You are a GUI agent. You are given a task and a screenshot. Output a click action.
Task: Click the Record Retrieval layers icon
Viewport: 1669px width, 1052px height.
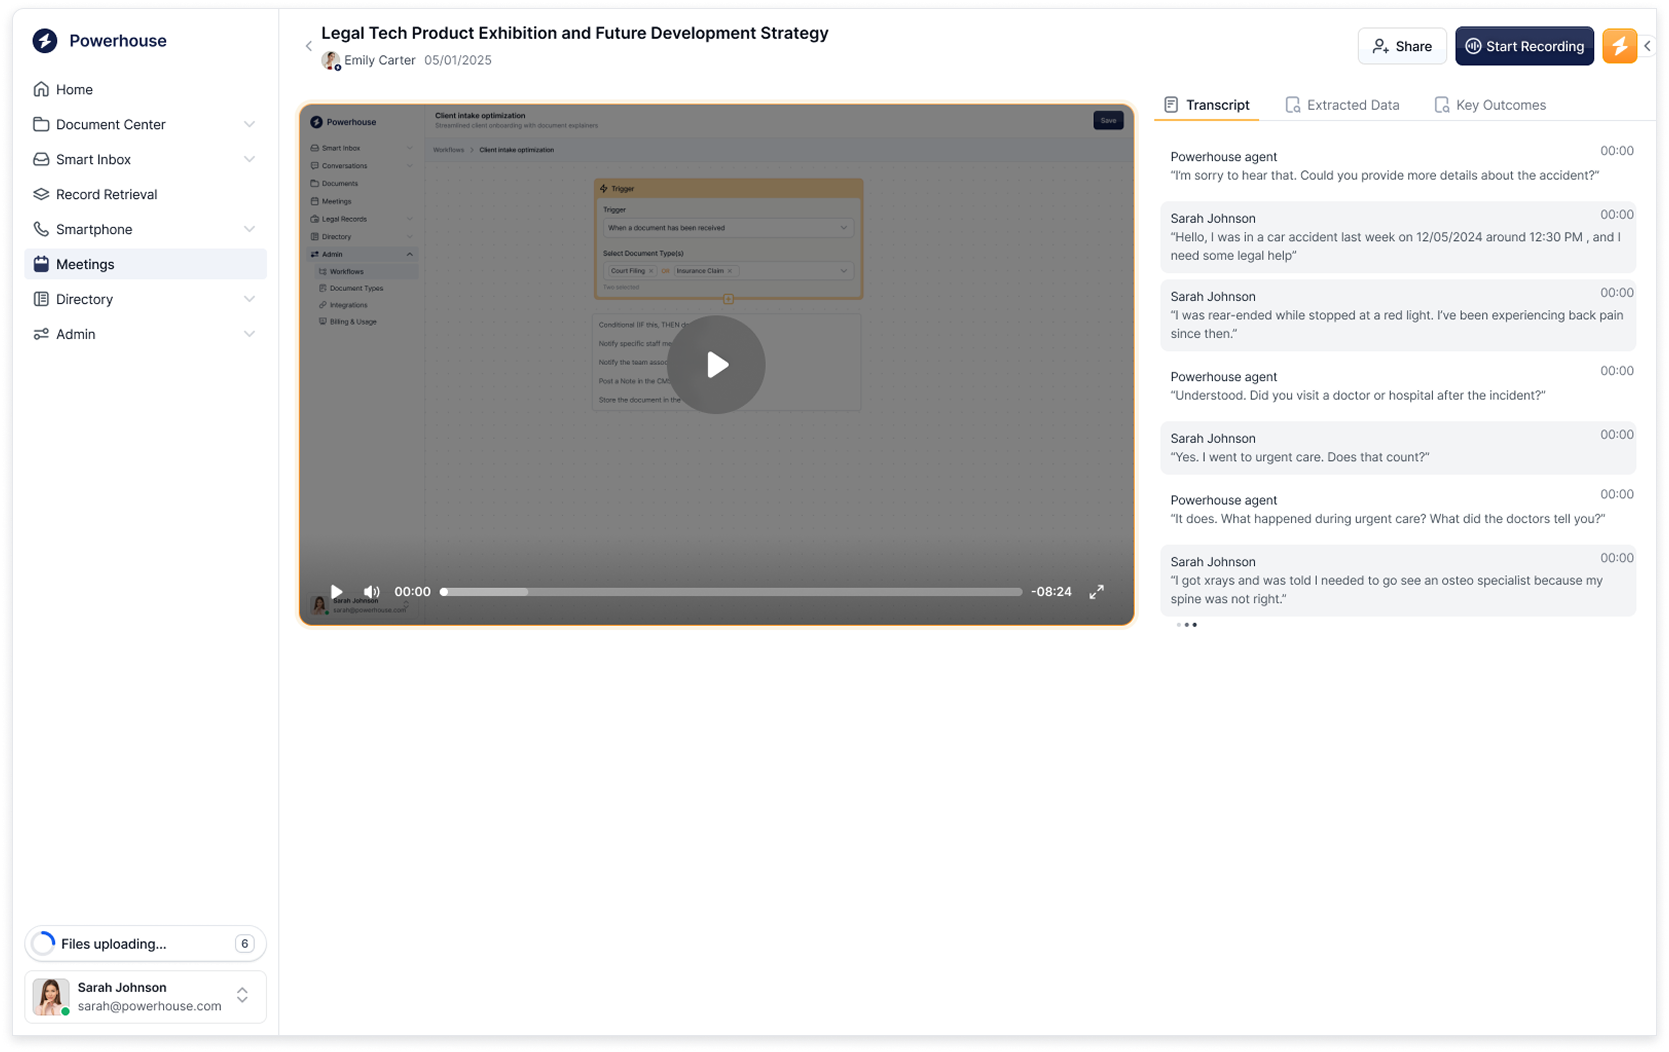pyautogui.click(x=41, y=194)
